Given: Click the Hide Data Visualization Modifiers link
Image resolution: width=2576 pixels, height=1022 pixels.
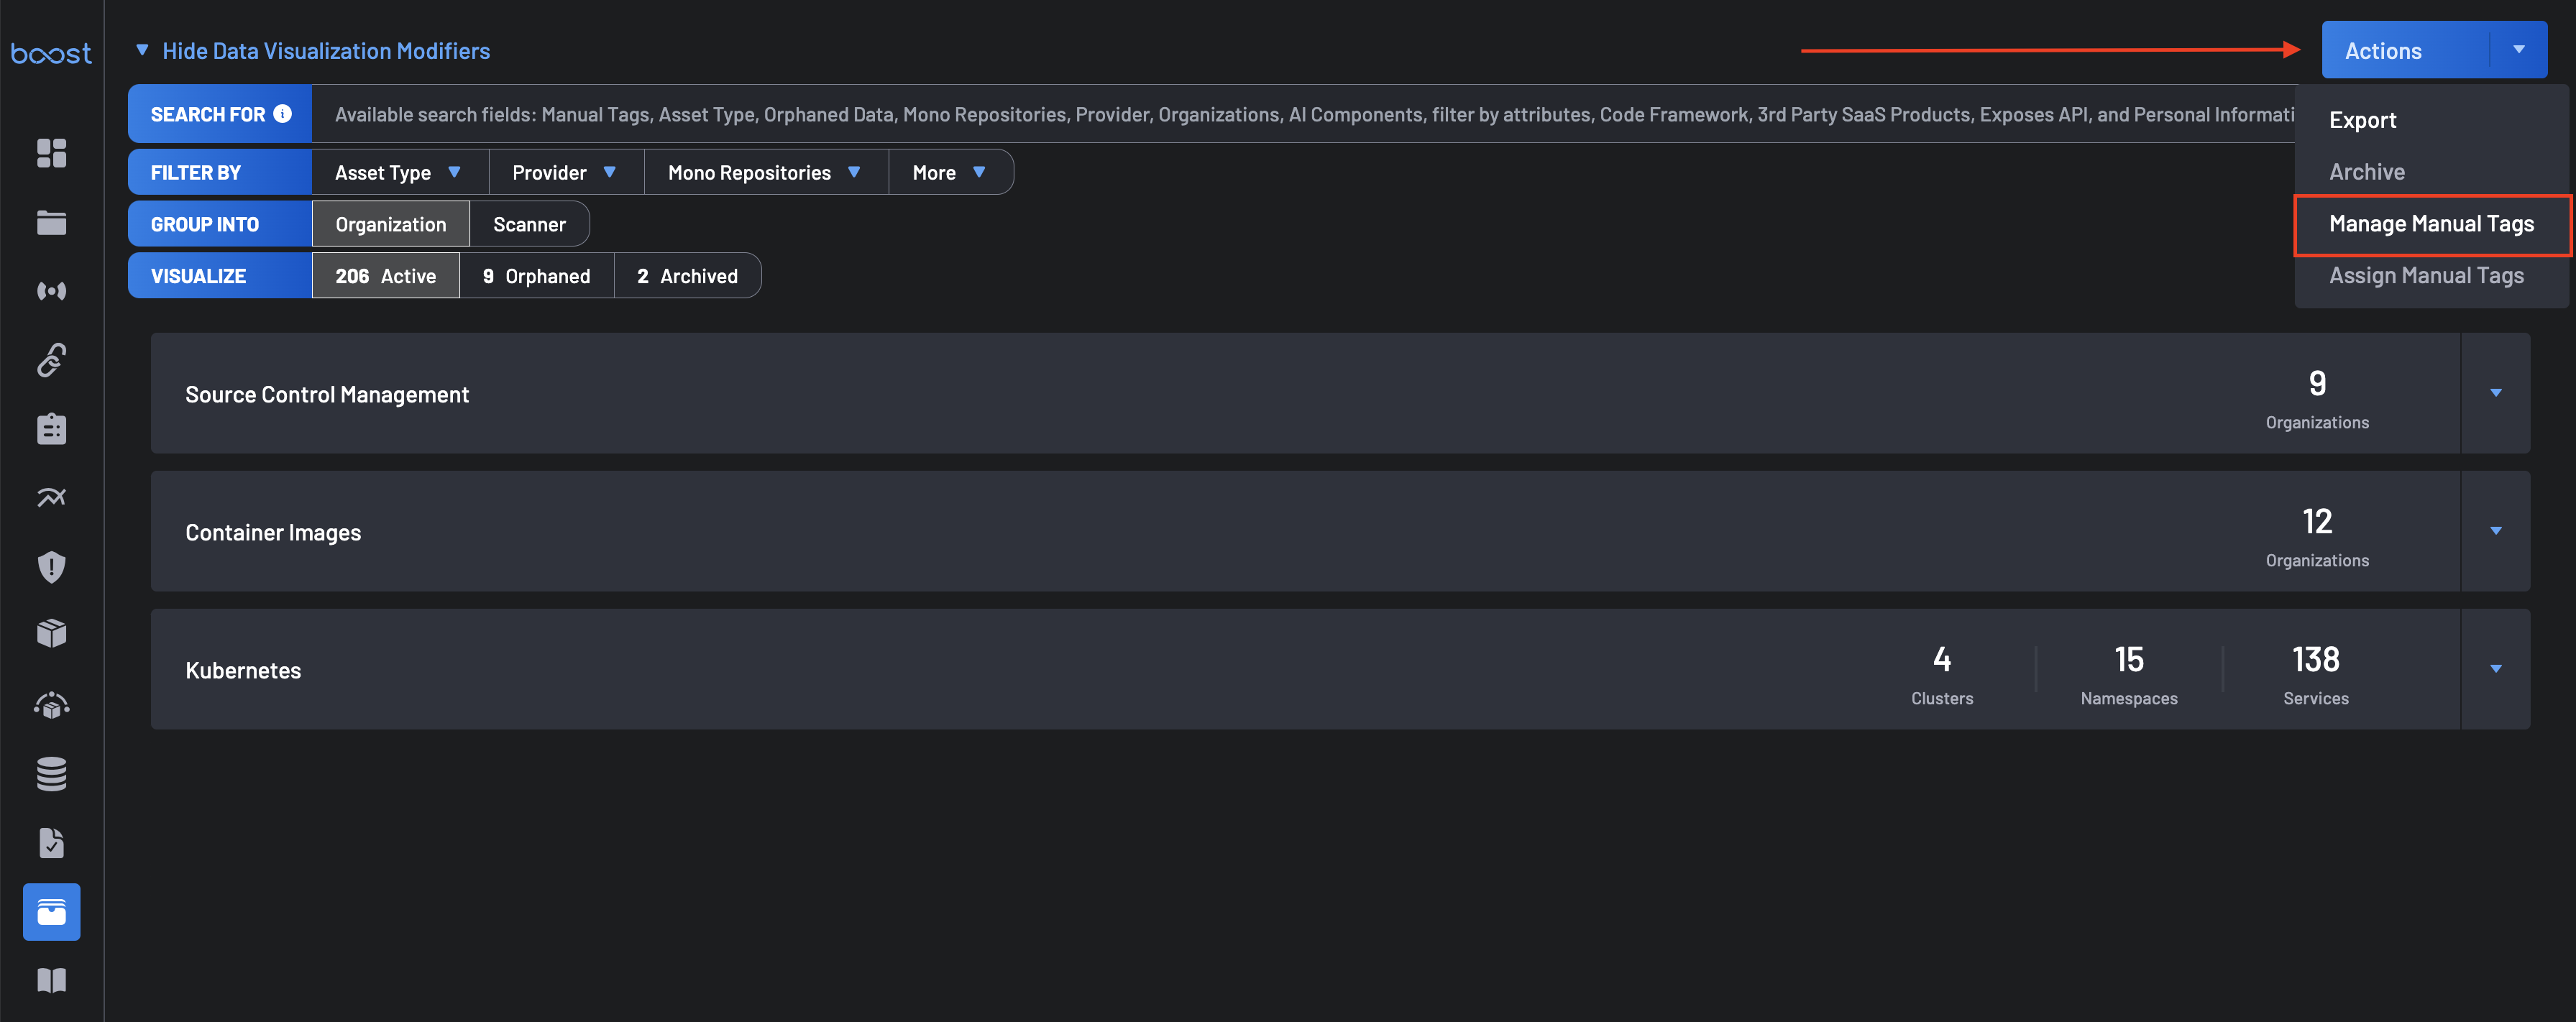Looking at the screenshot, I should 326,51.
